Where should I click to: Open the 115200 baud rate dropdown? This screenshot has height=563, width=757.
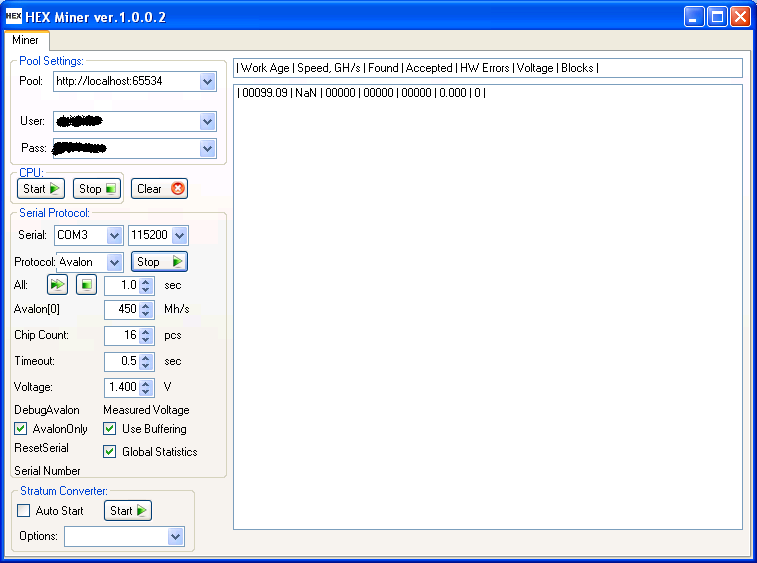[179, 236]
